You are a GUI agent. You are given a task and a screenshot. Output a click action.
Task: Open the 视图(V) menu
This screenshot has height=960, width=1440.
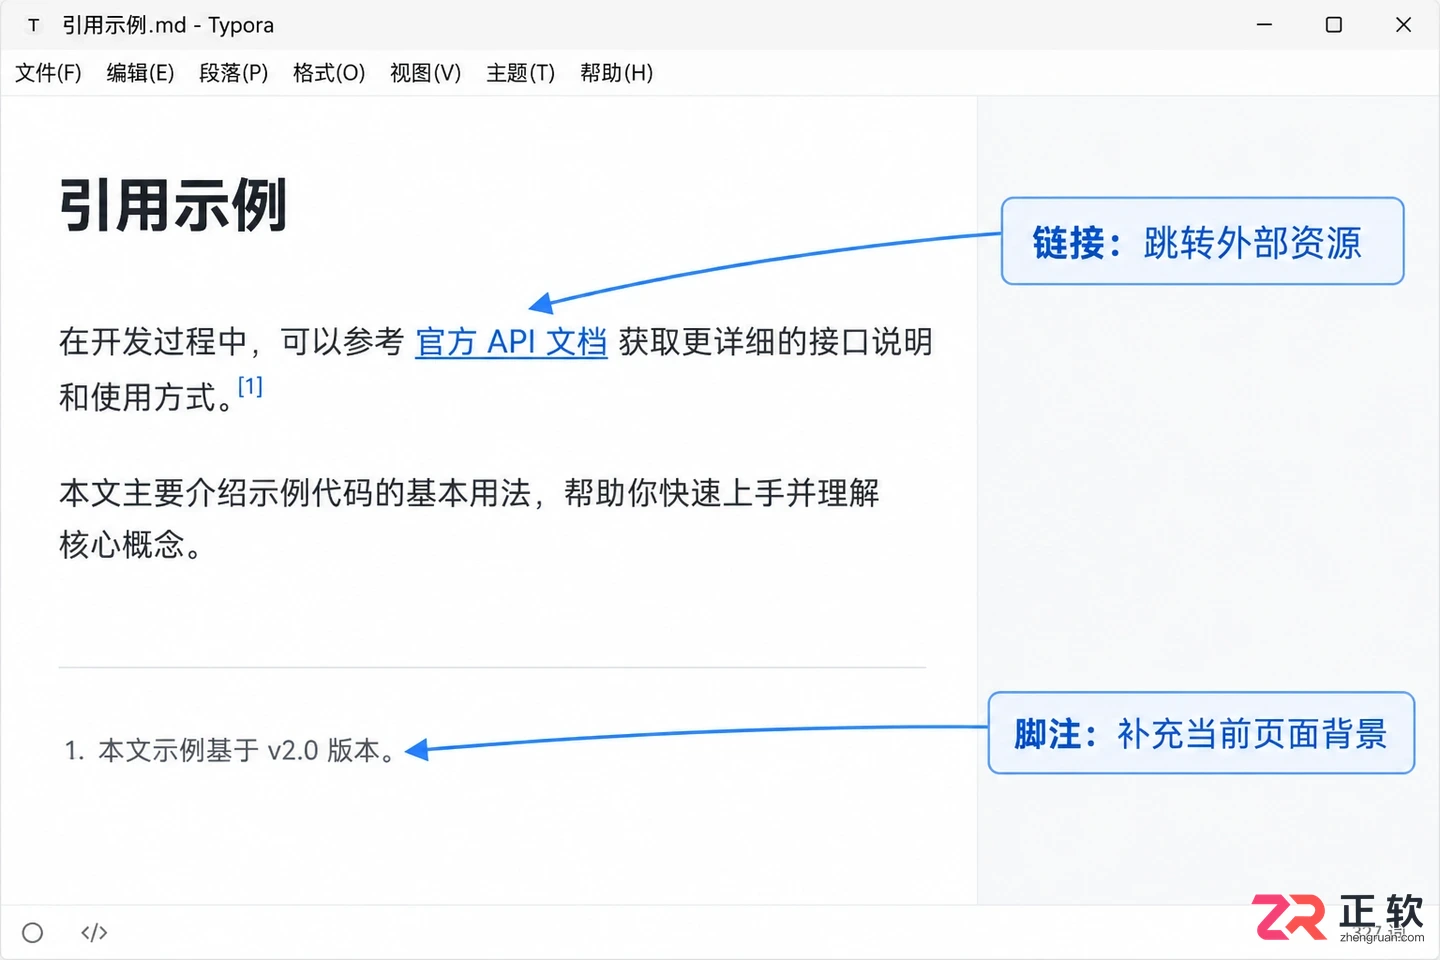click(x=425, y=73)
